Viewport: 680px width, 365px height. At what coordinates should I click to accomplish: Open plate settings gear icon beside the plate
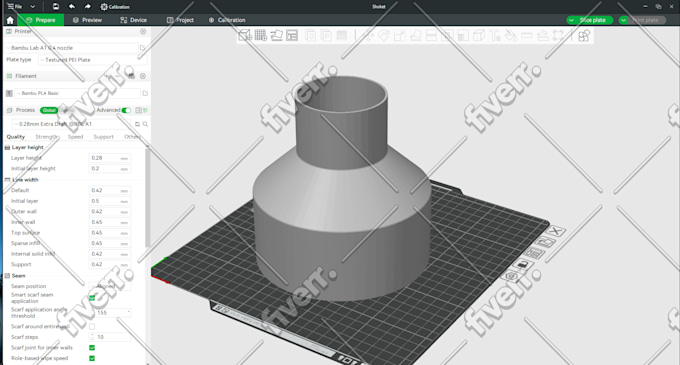512,276
